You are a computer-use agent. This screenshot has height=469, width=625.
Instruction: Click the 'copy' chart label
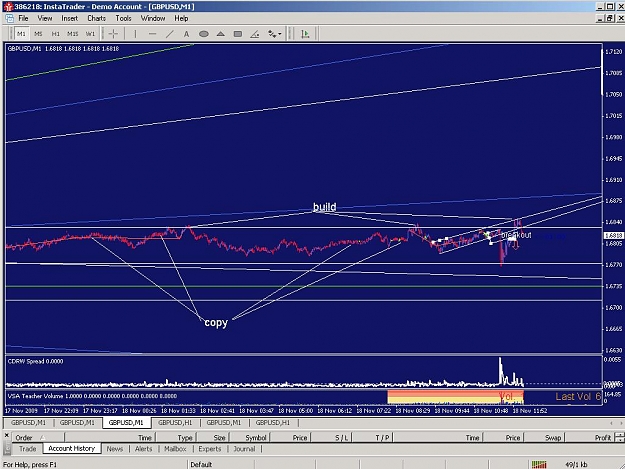(x=216, y=322)
